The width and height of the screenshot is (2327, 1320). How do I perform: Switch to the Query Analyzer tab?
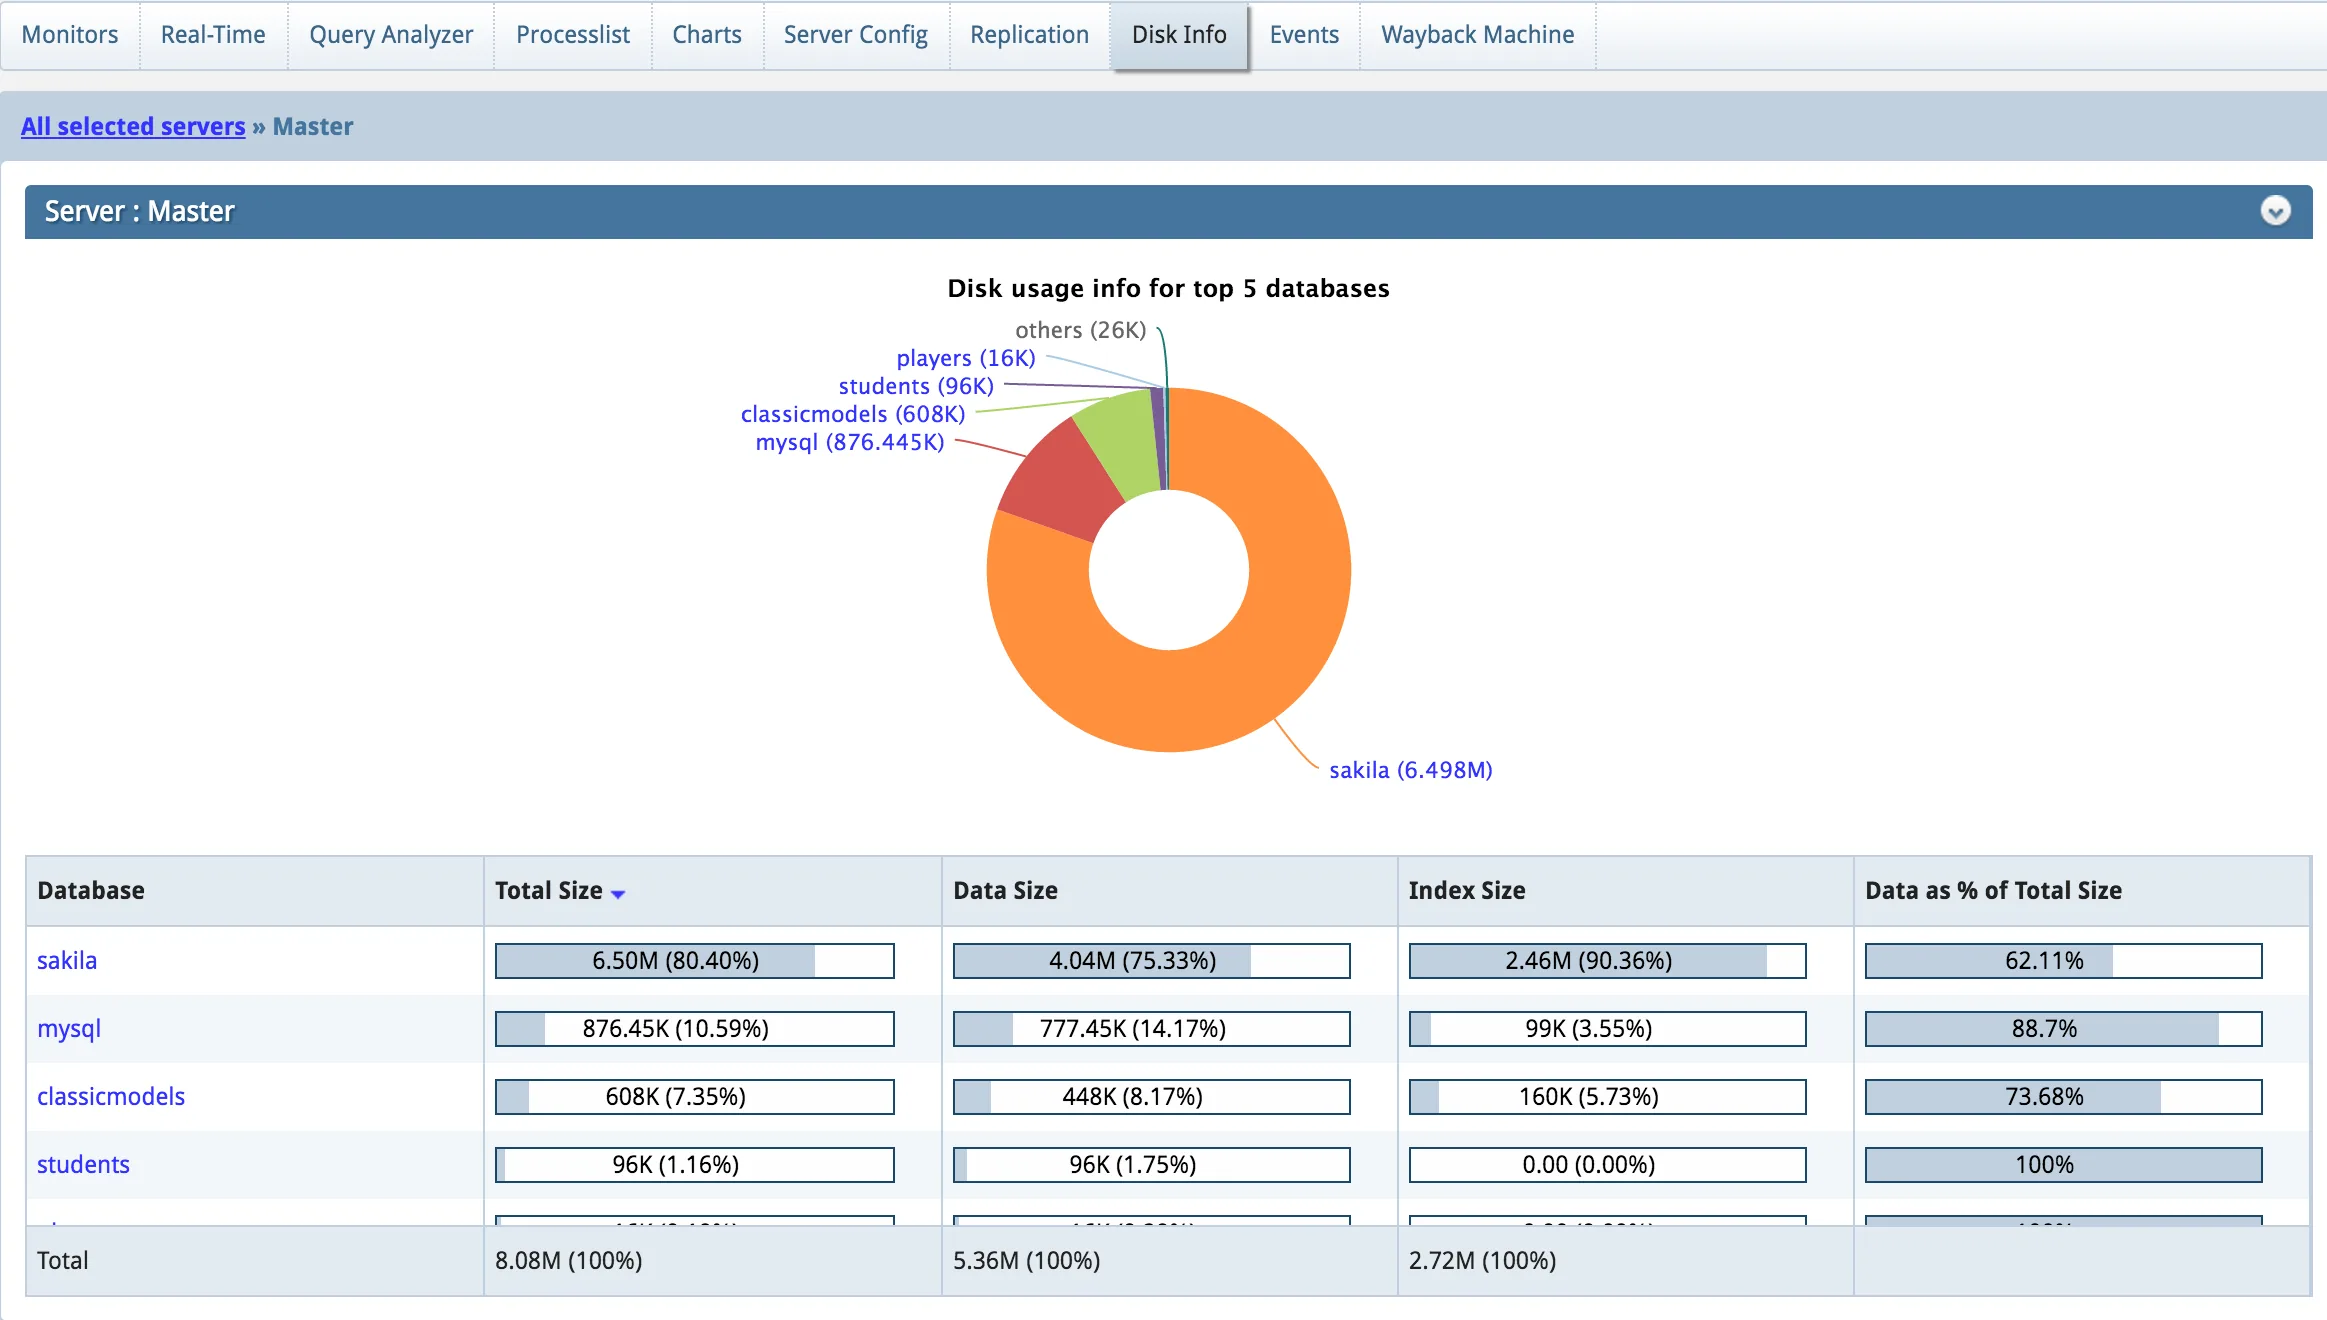point(391,35)
